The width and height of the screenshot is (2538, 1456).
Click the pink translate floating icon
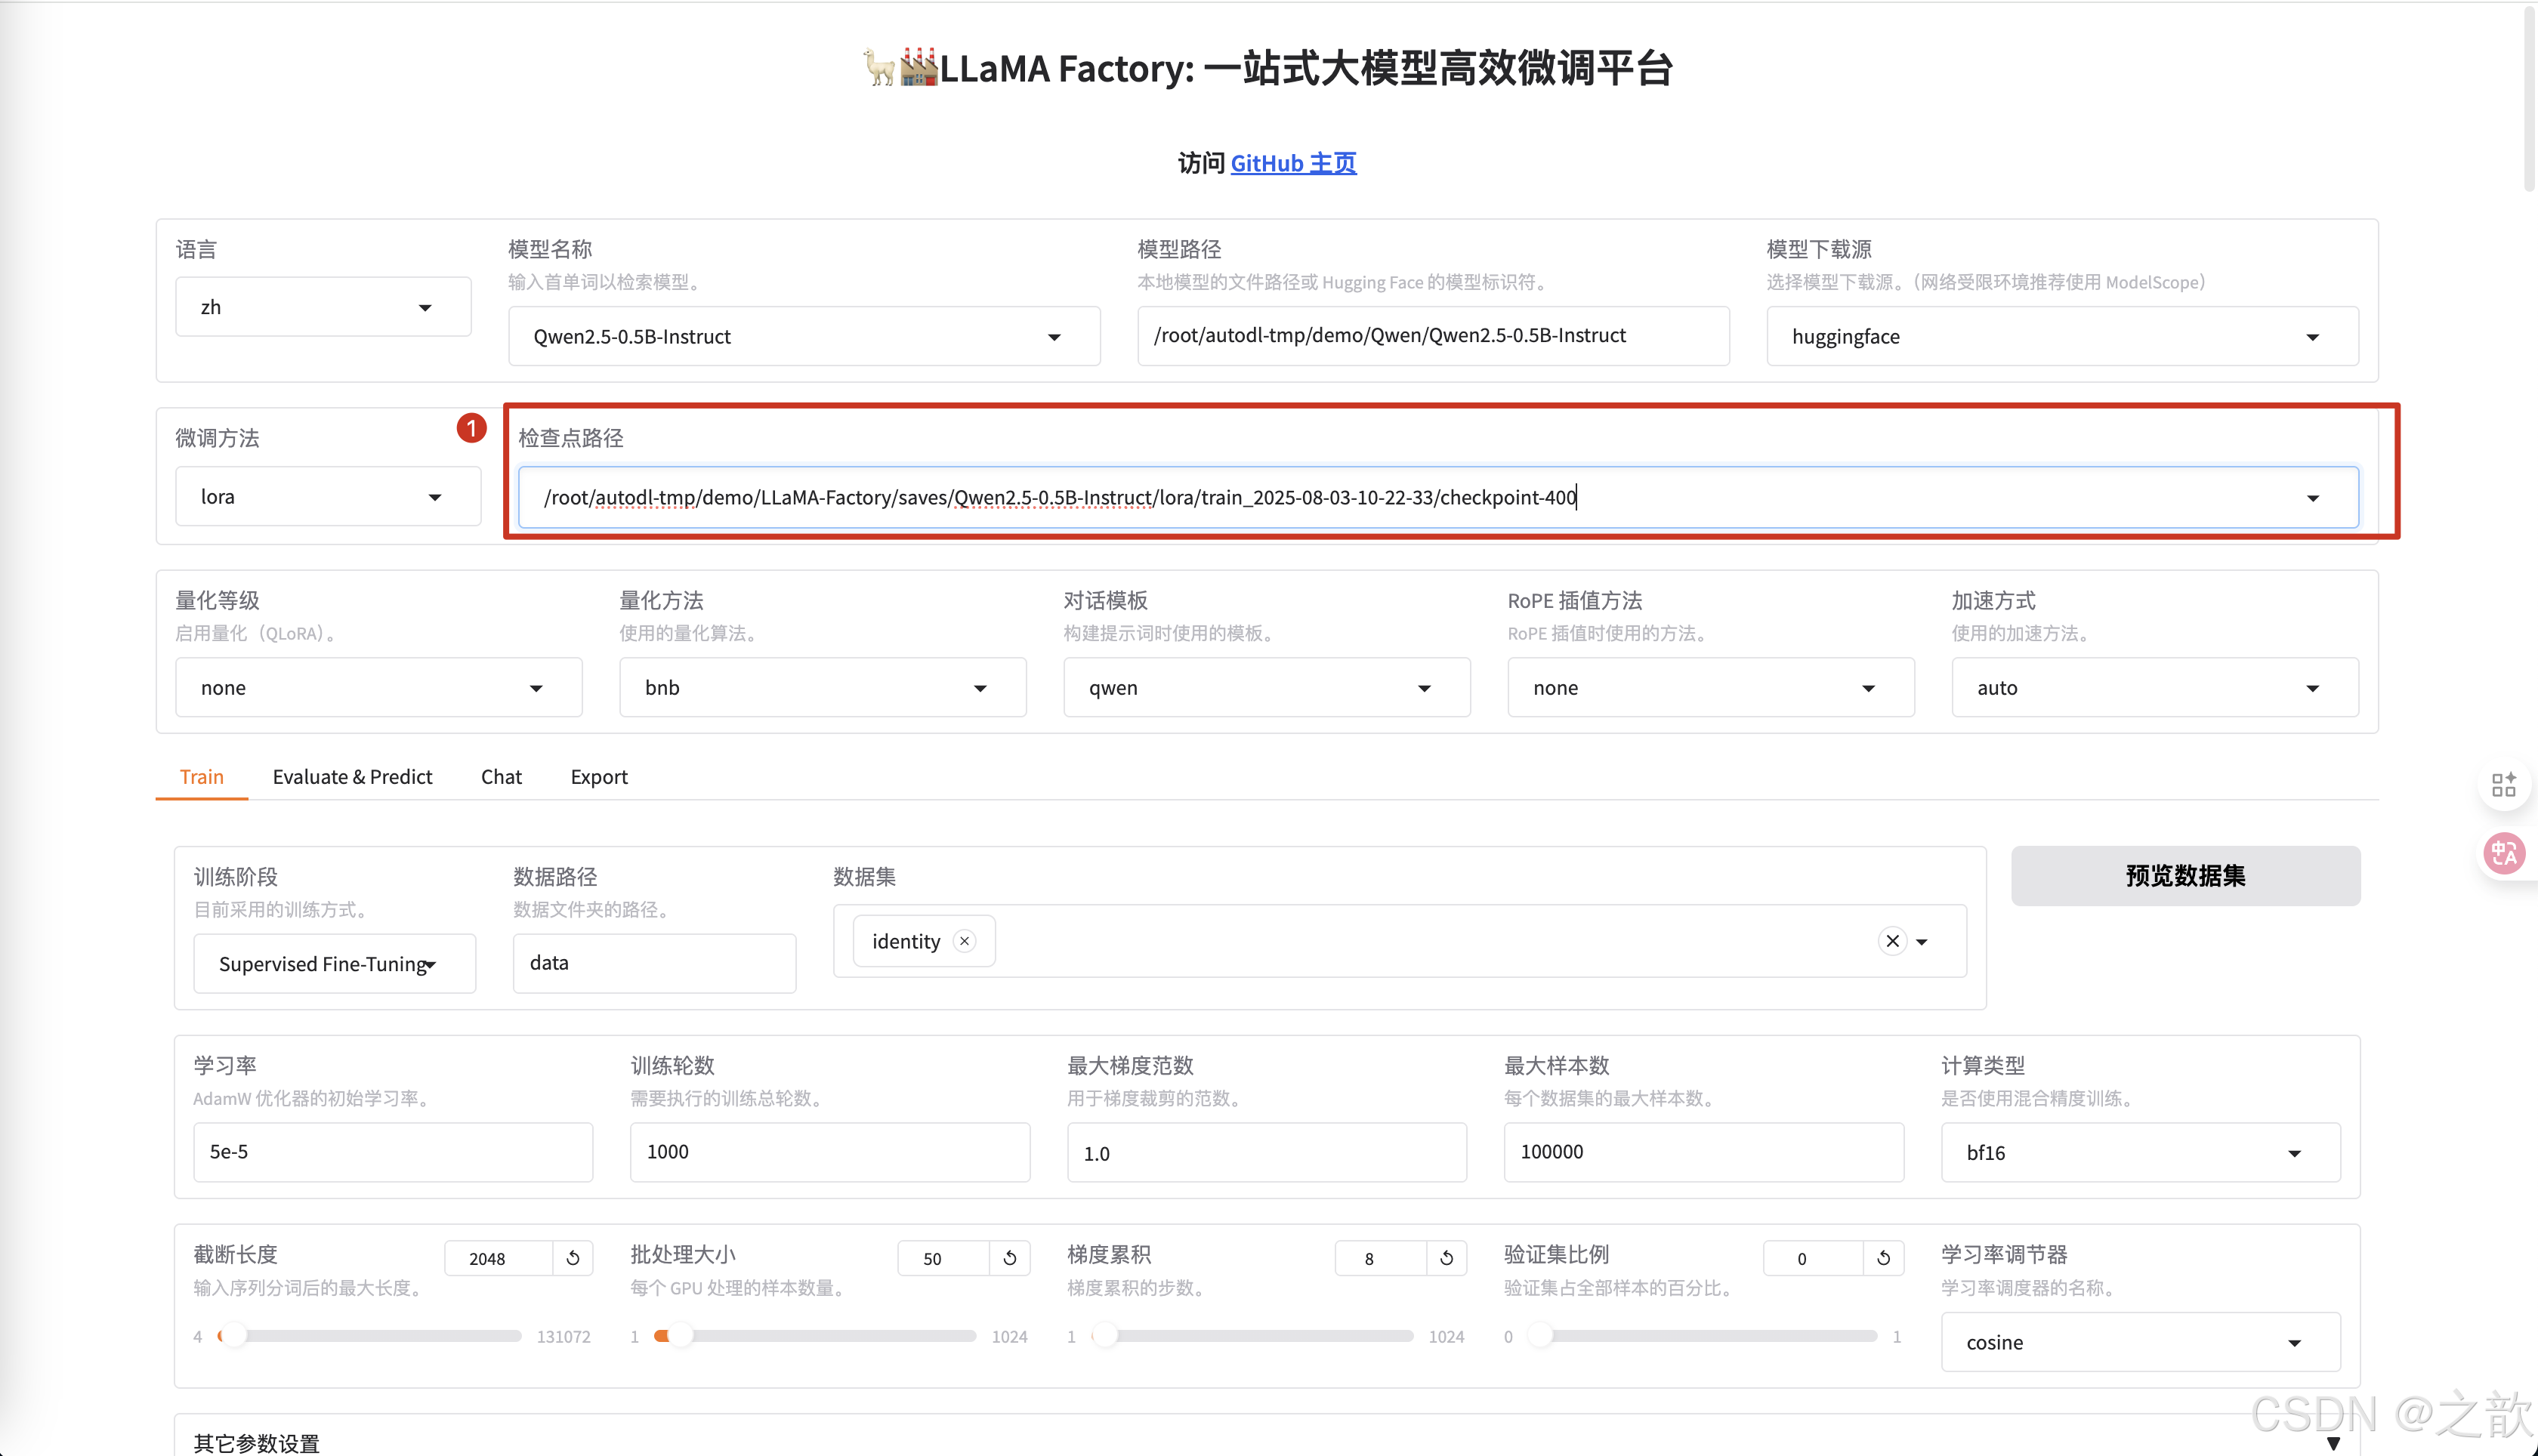(x=2504, y=853)
